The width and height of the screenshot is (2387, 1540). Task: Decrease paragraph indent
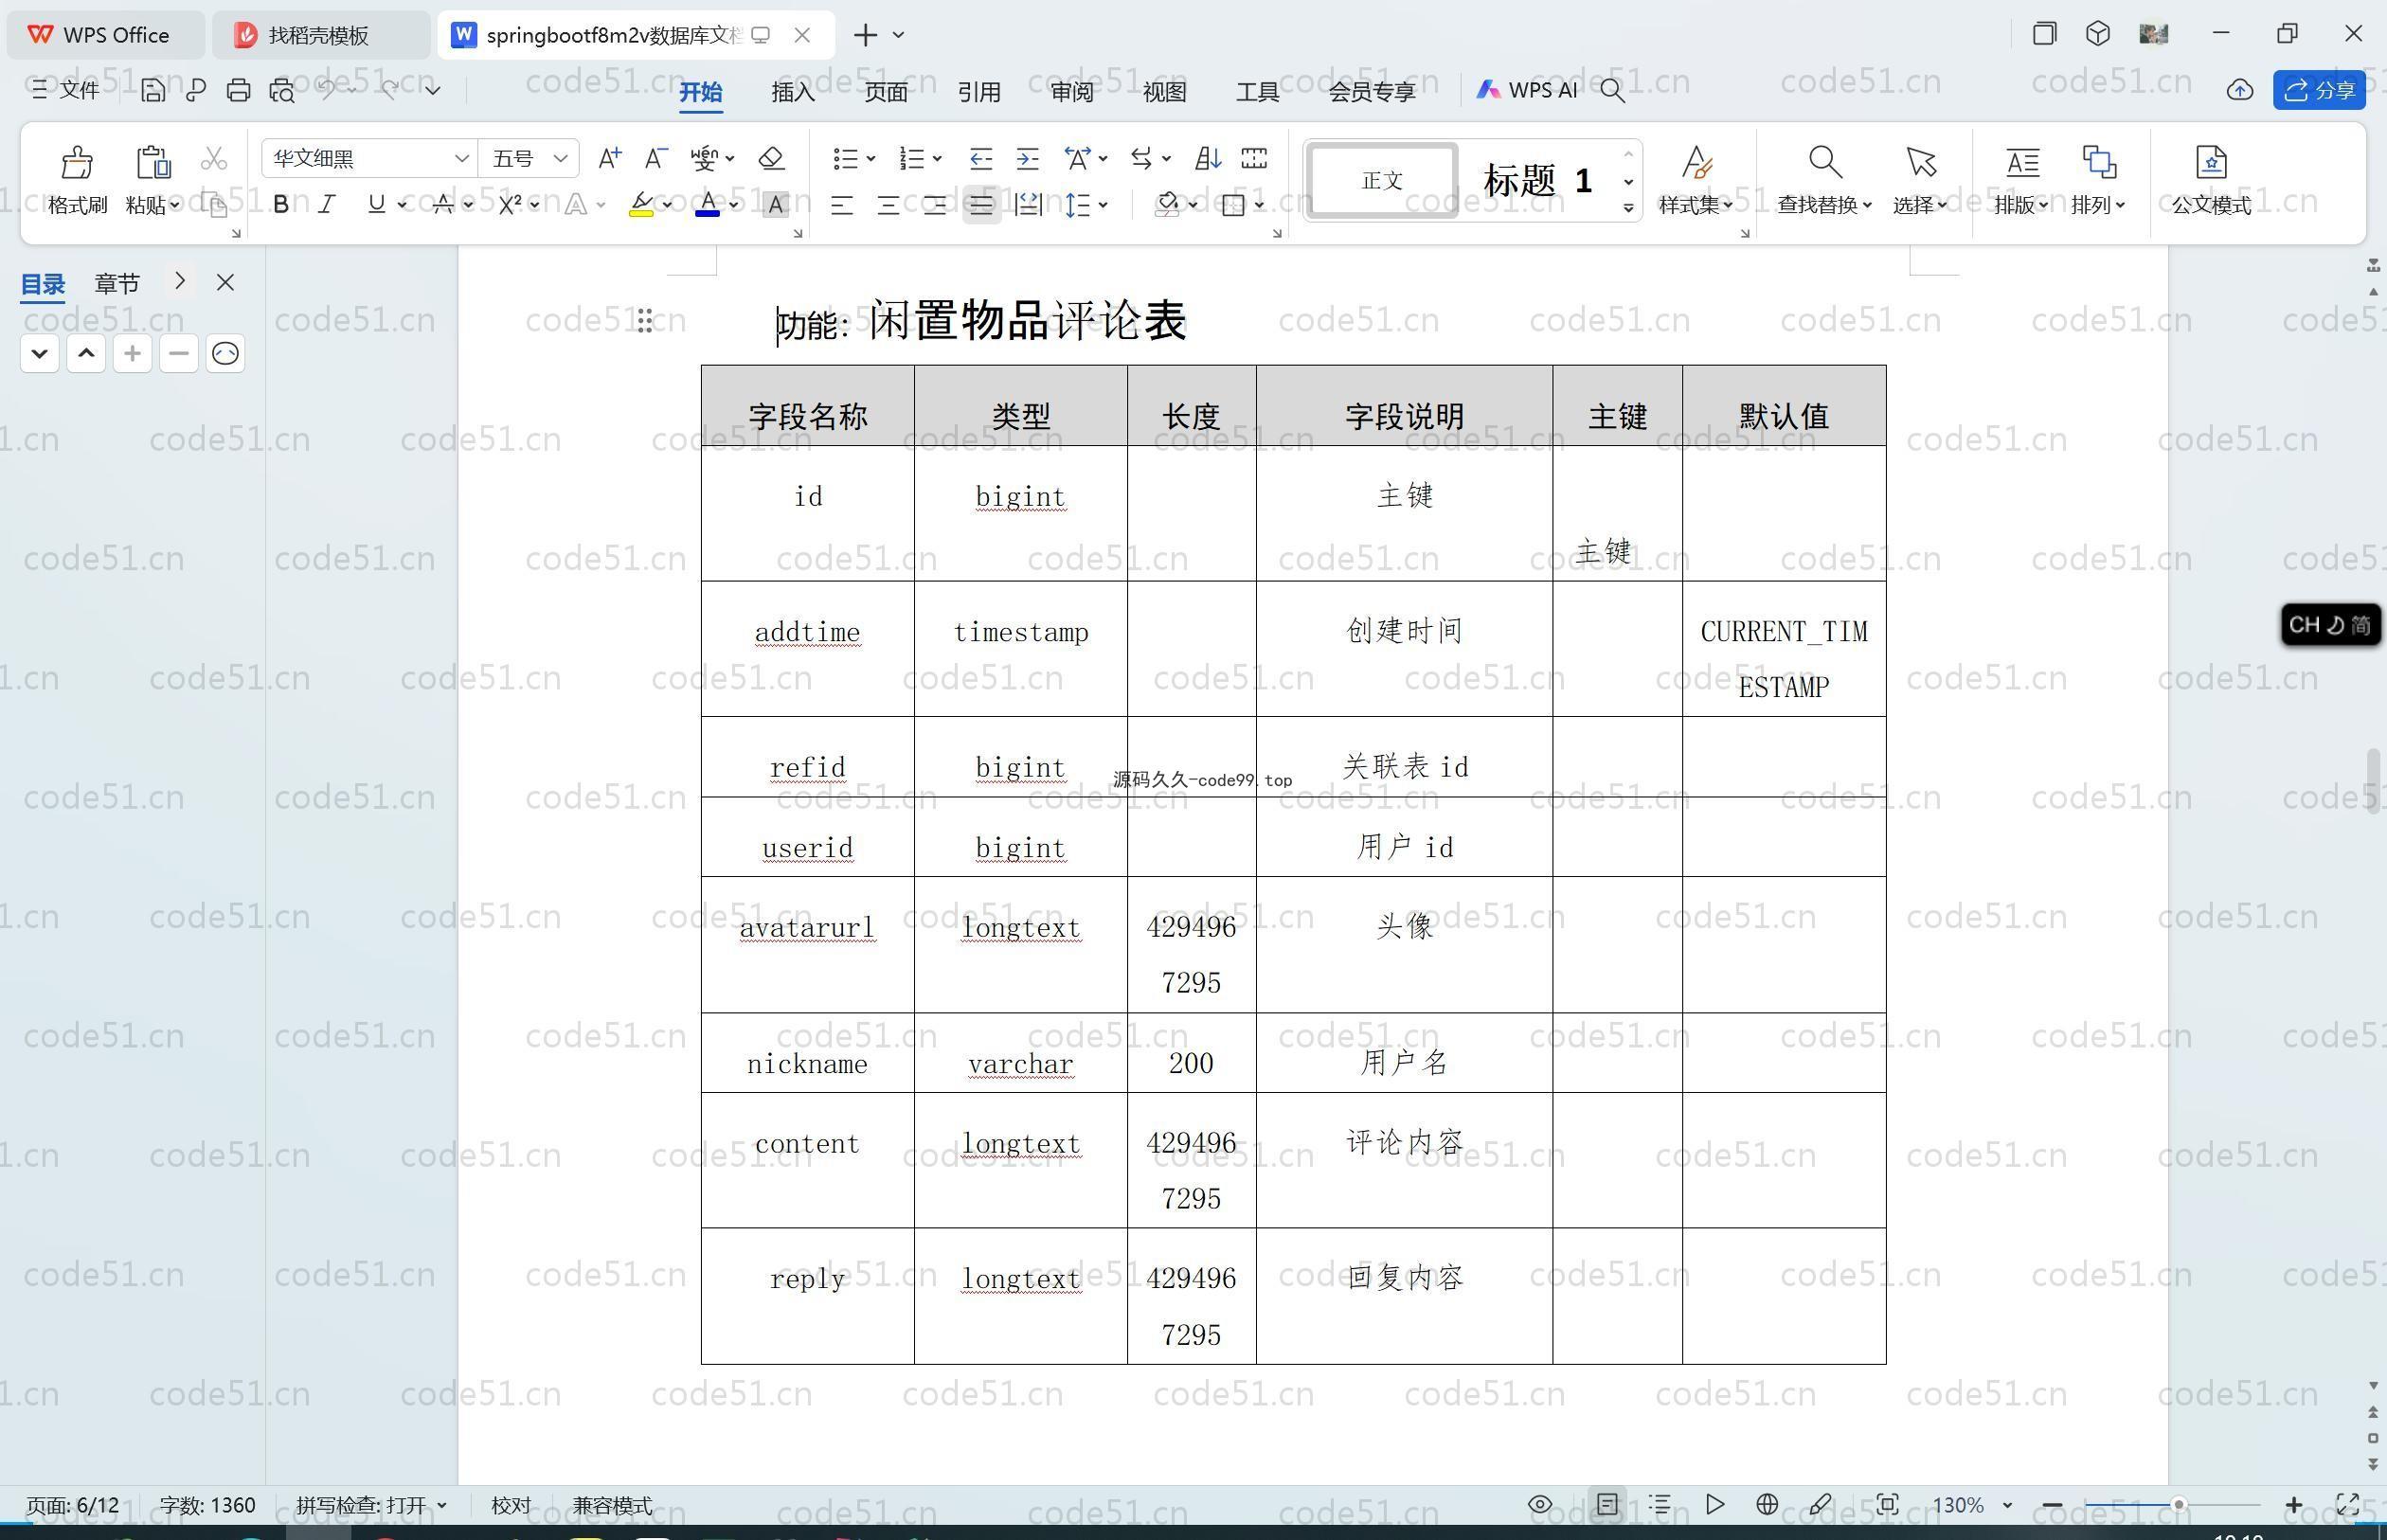[x=981, y=158]
